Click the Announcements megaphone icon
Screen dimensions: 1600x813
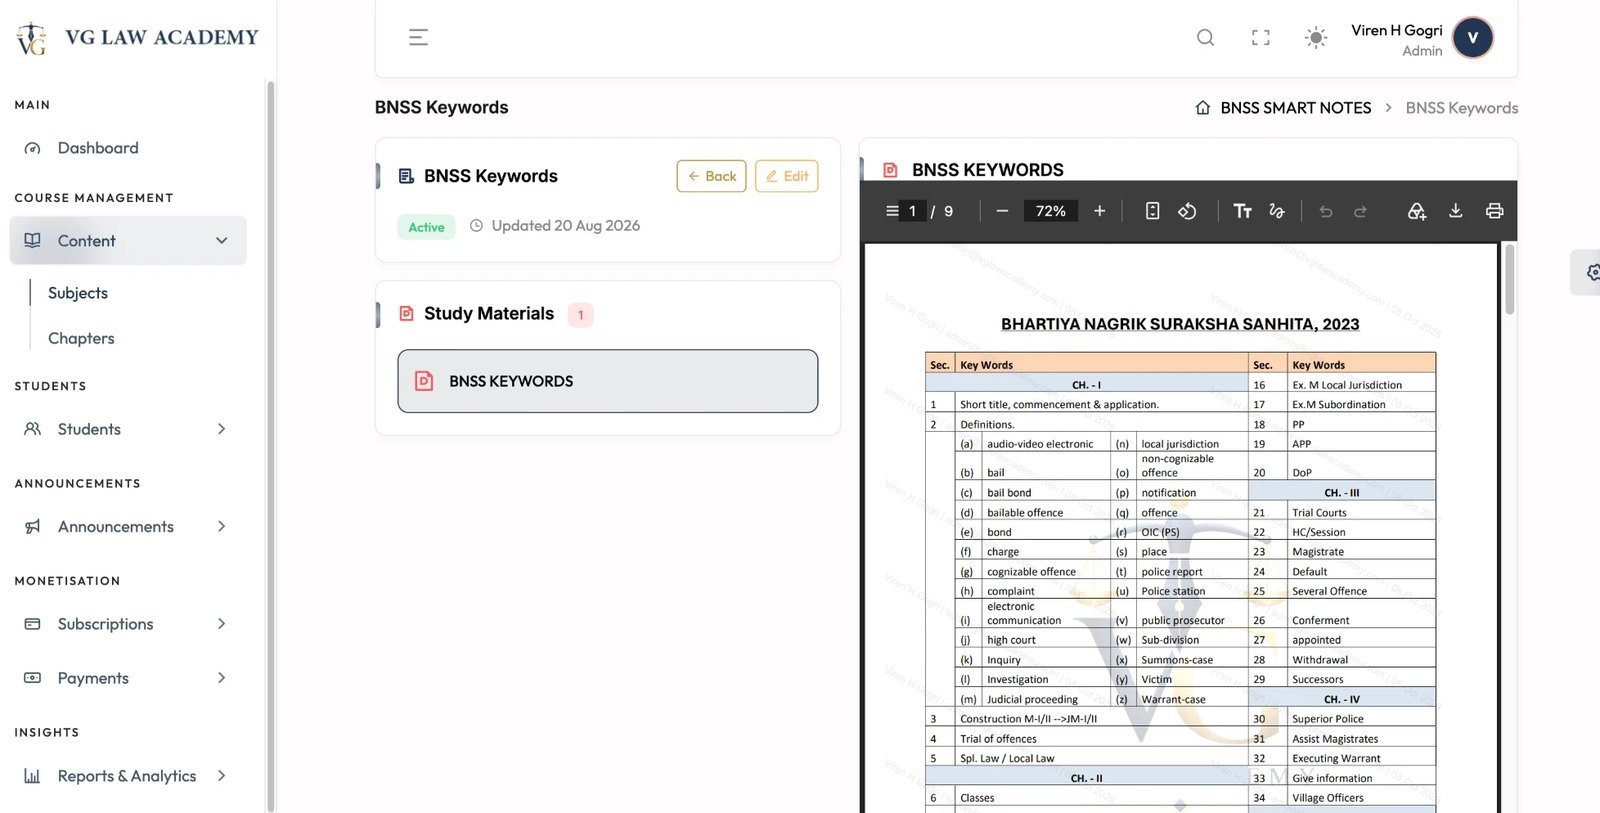[x=33, y=526]
